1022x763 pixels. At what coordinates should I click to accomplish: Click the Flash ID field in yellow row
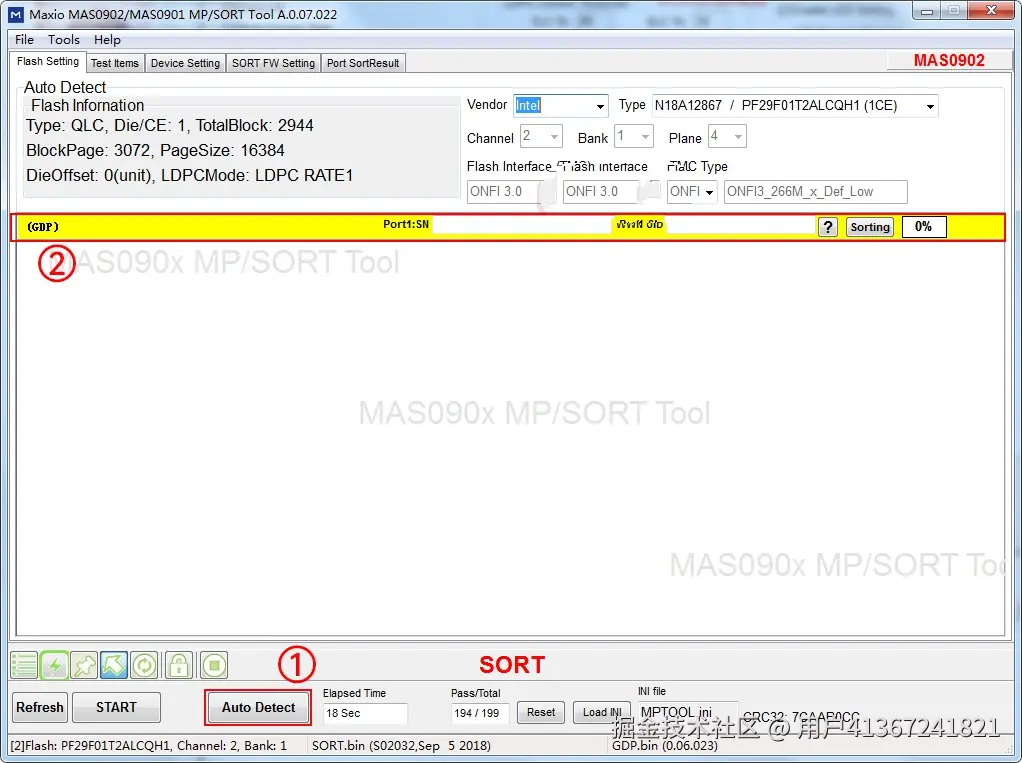(741, 225)
